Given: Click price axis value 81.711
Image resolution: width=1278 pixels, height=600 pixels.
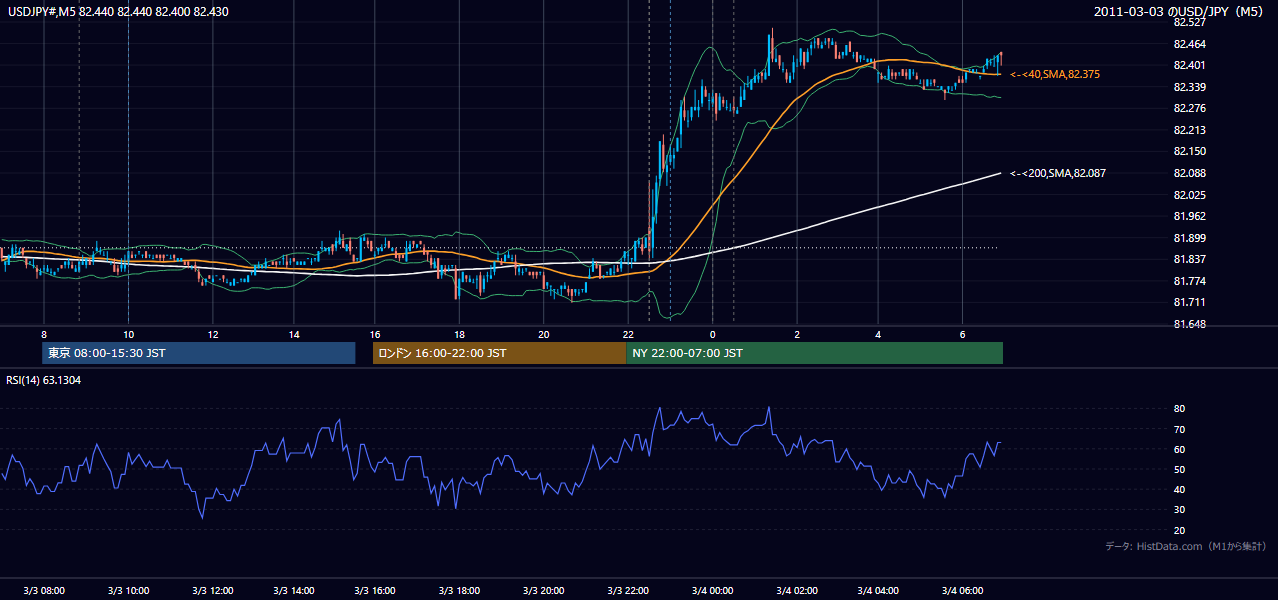Looking at the screenshot, I should point(1190,302).
